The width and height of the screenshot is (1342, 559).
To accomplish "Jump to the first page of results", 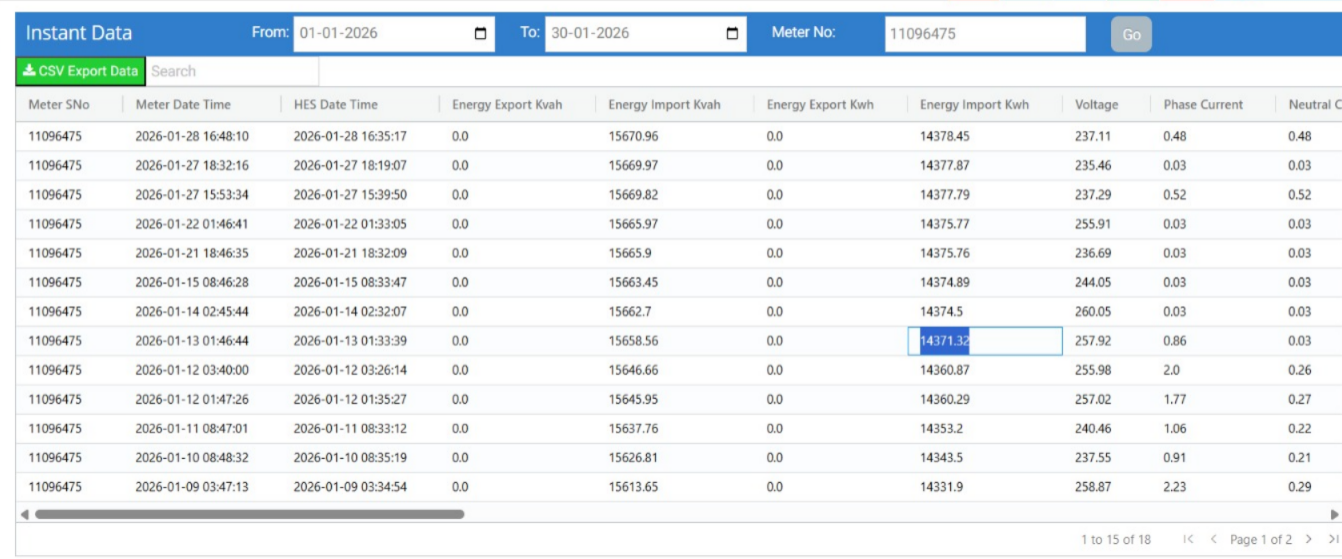I will pyautogui.click(x=1188, y=539).
